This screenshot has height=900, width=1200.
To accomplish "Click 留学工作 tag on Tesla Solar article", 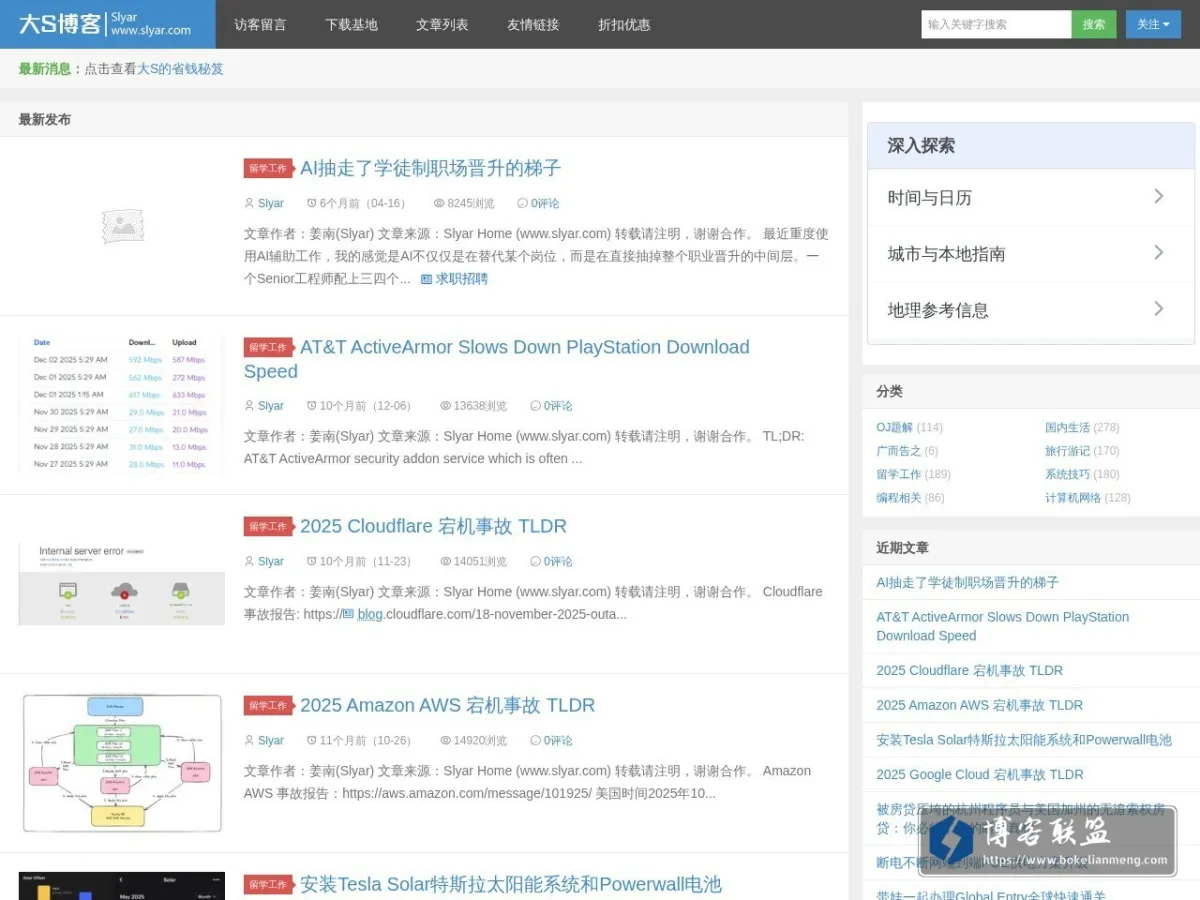I will 268,884.
